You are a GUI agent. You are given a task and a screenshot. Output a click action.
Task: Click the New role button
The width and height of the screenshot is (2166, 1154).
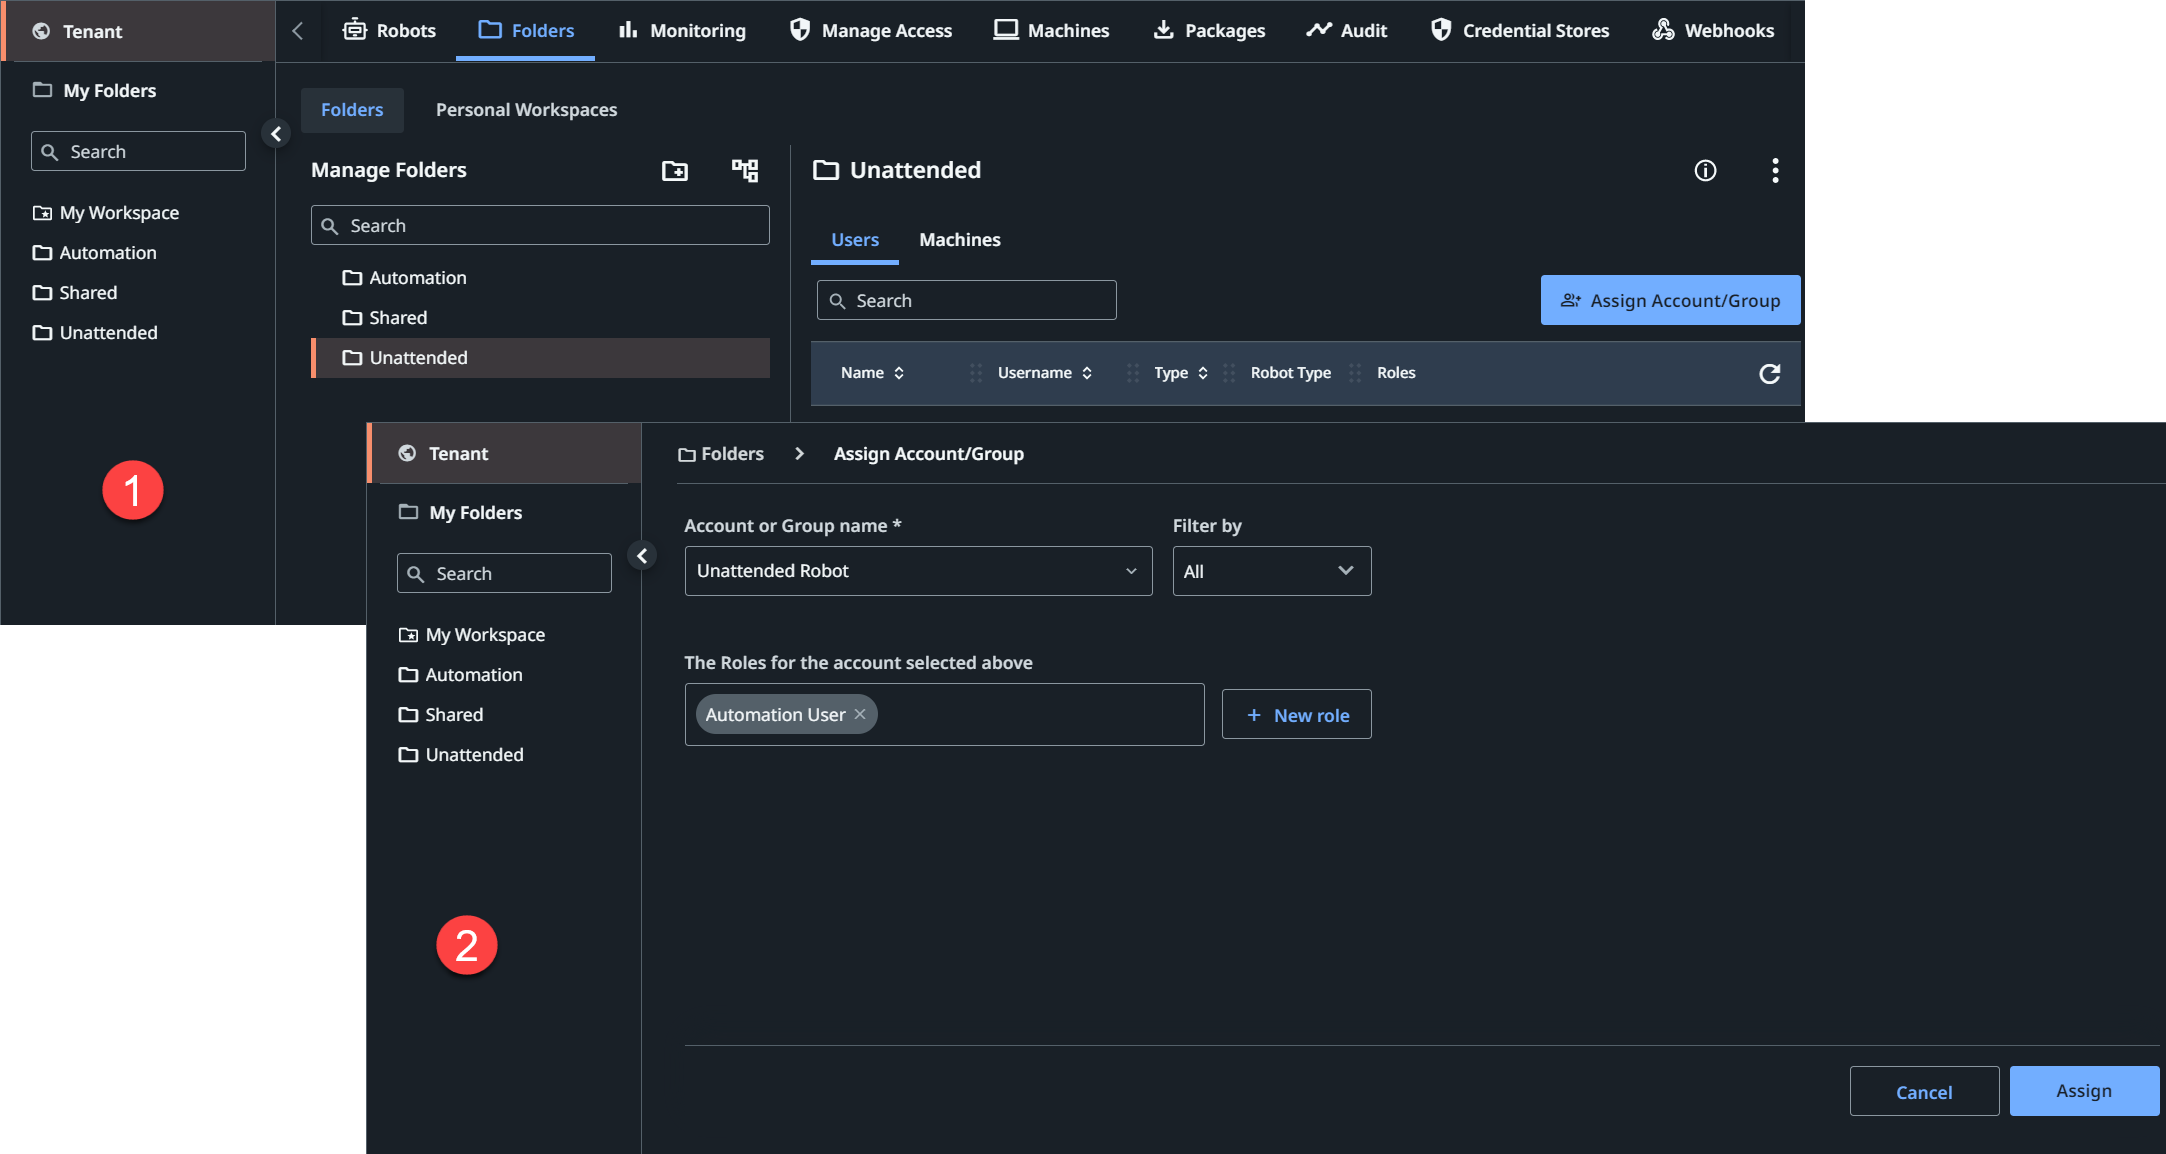coord(1296,715)
